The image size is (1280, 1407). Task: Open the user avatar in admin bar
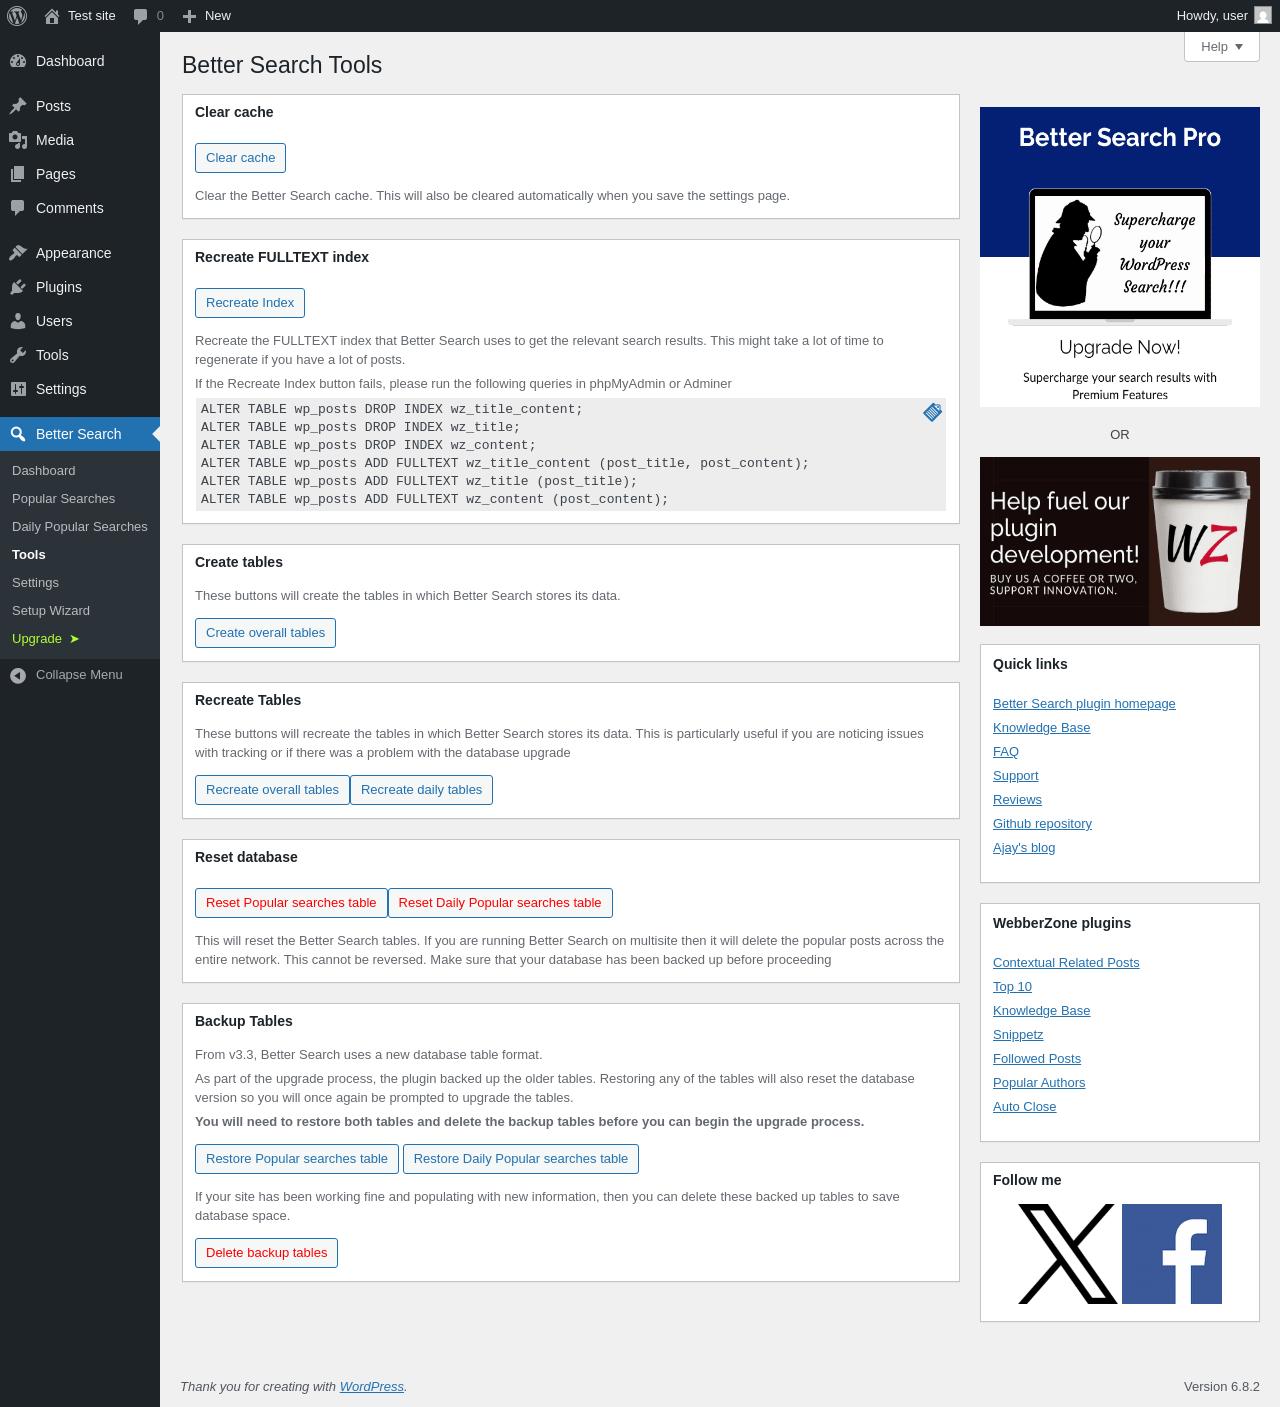(x=1263, y=16)
